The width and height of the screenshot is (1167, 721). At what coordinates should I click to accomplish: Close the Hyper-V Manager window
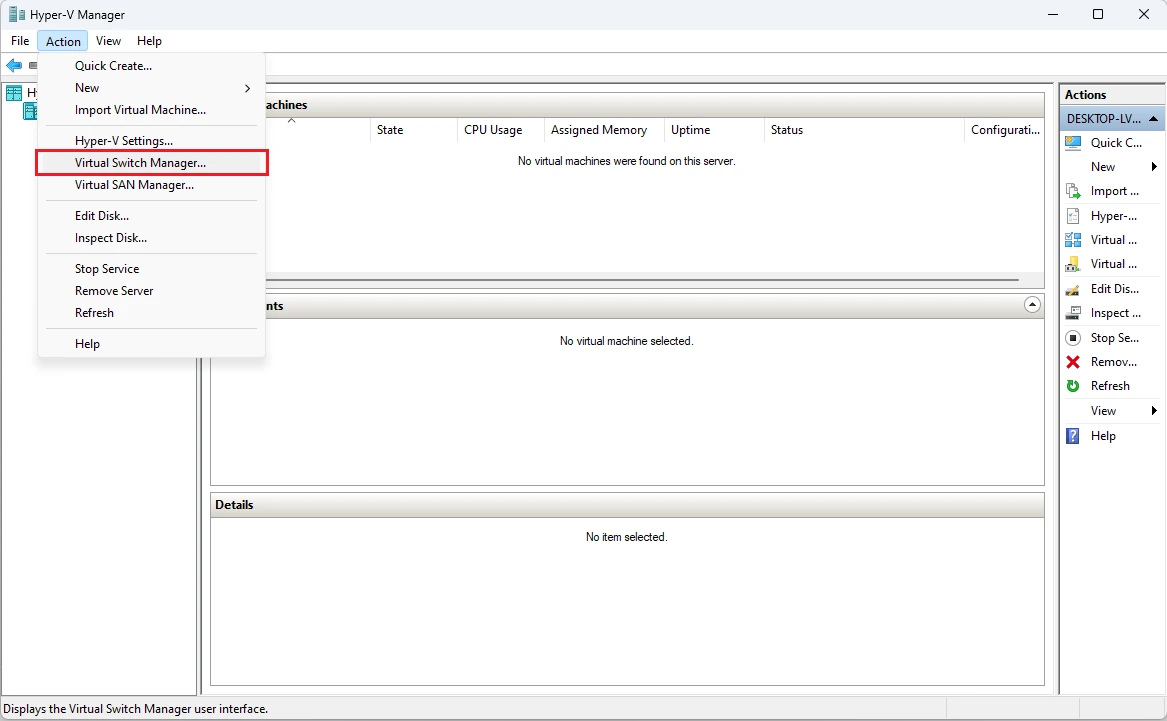click(1144, 14)
